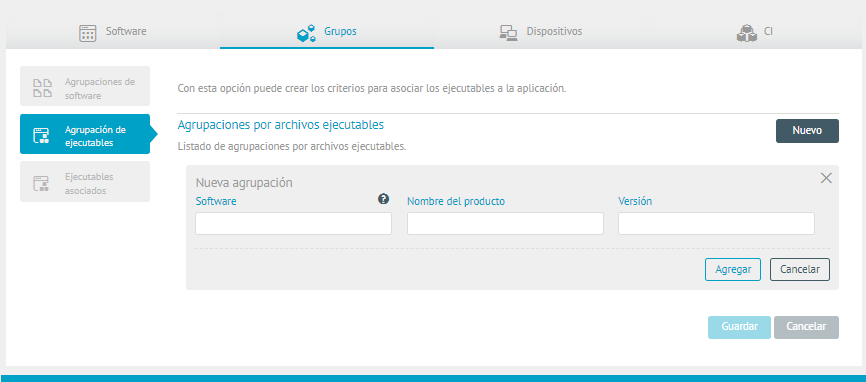Click the Agrupación de ejecutables sidebar icon

click(x=41, y=136)
